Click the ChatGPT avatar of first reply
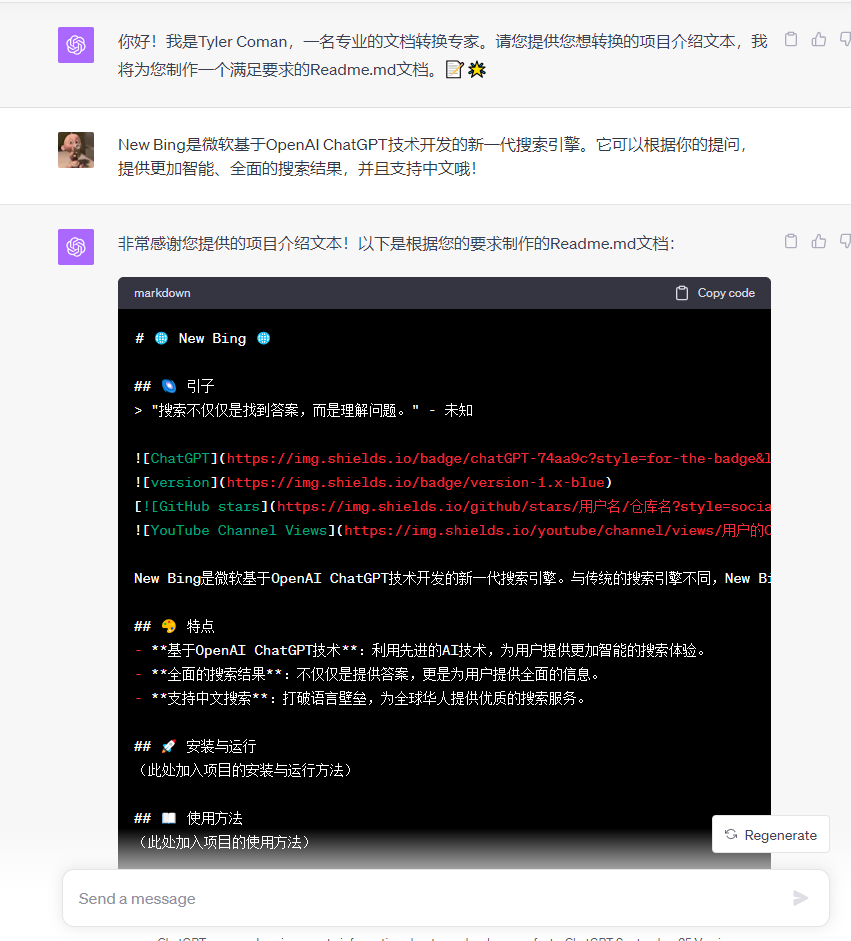 click(x=76, y=45)
